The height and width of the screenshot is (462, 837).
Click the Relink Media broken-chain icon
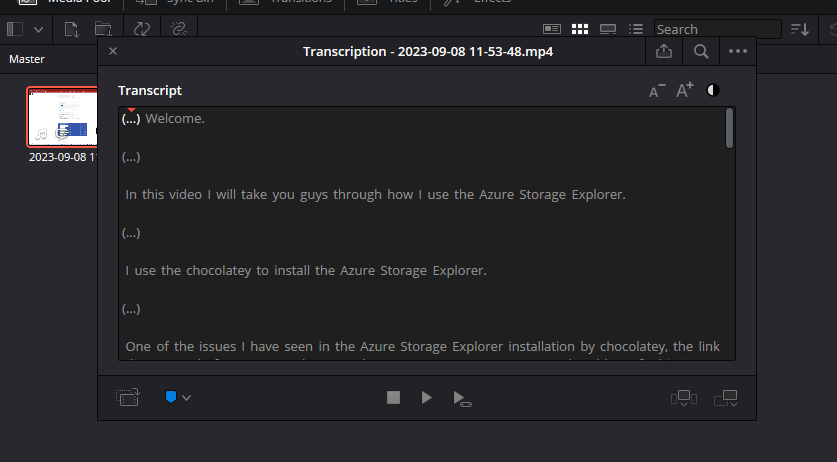point(178,29)
